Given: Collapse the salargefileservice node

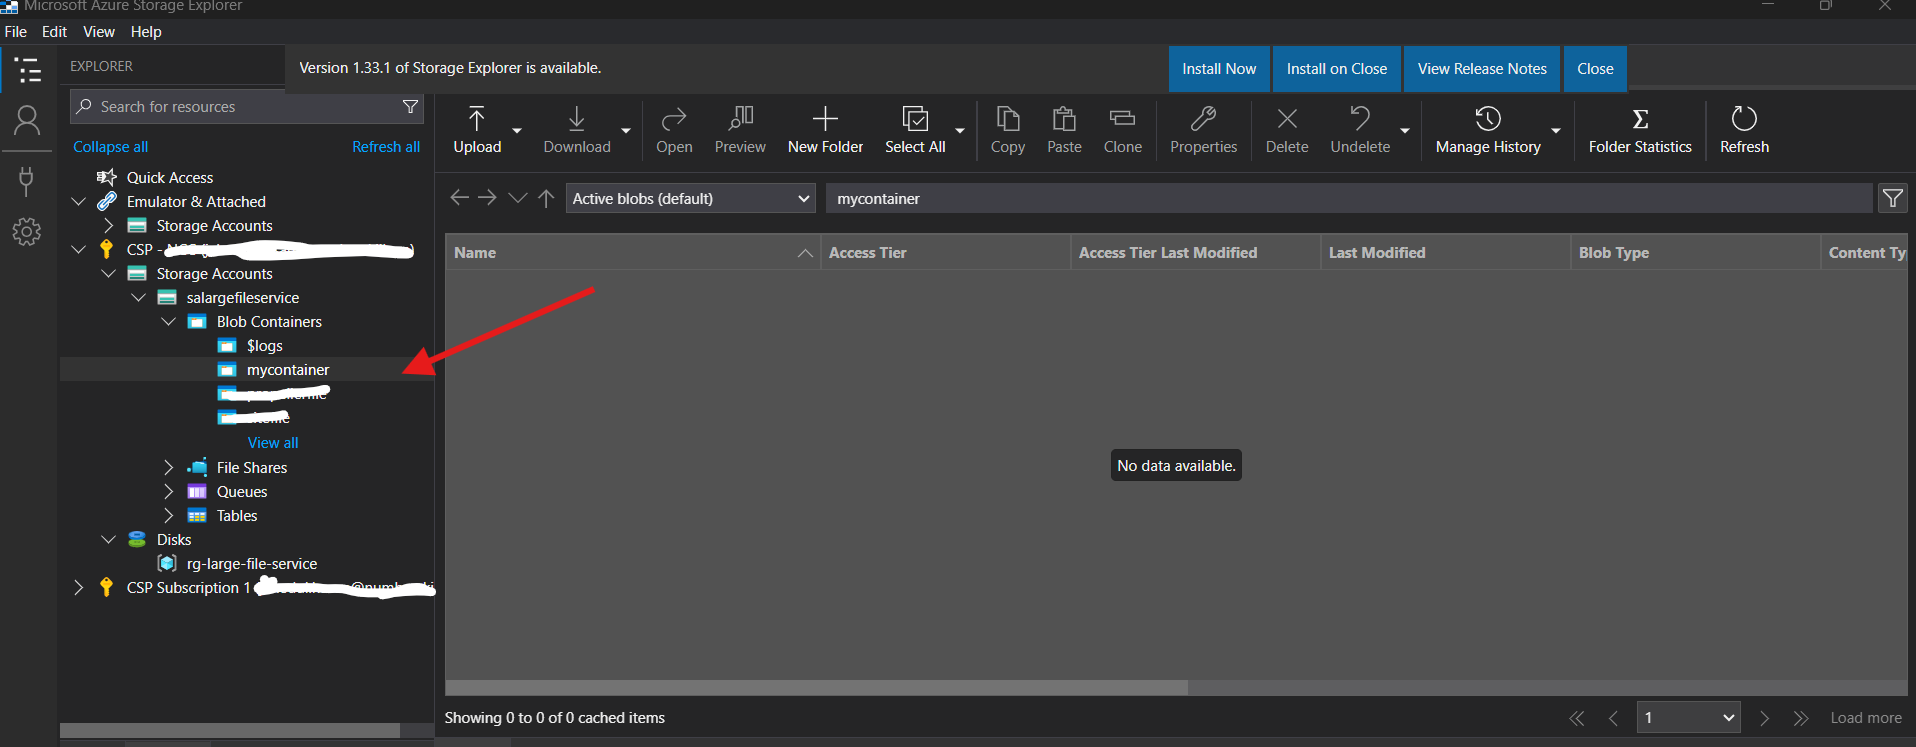Looking at the screenshot, I should (139, 297).
